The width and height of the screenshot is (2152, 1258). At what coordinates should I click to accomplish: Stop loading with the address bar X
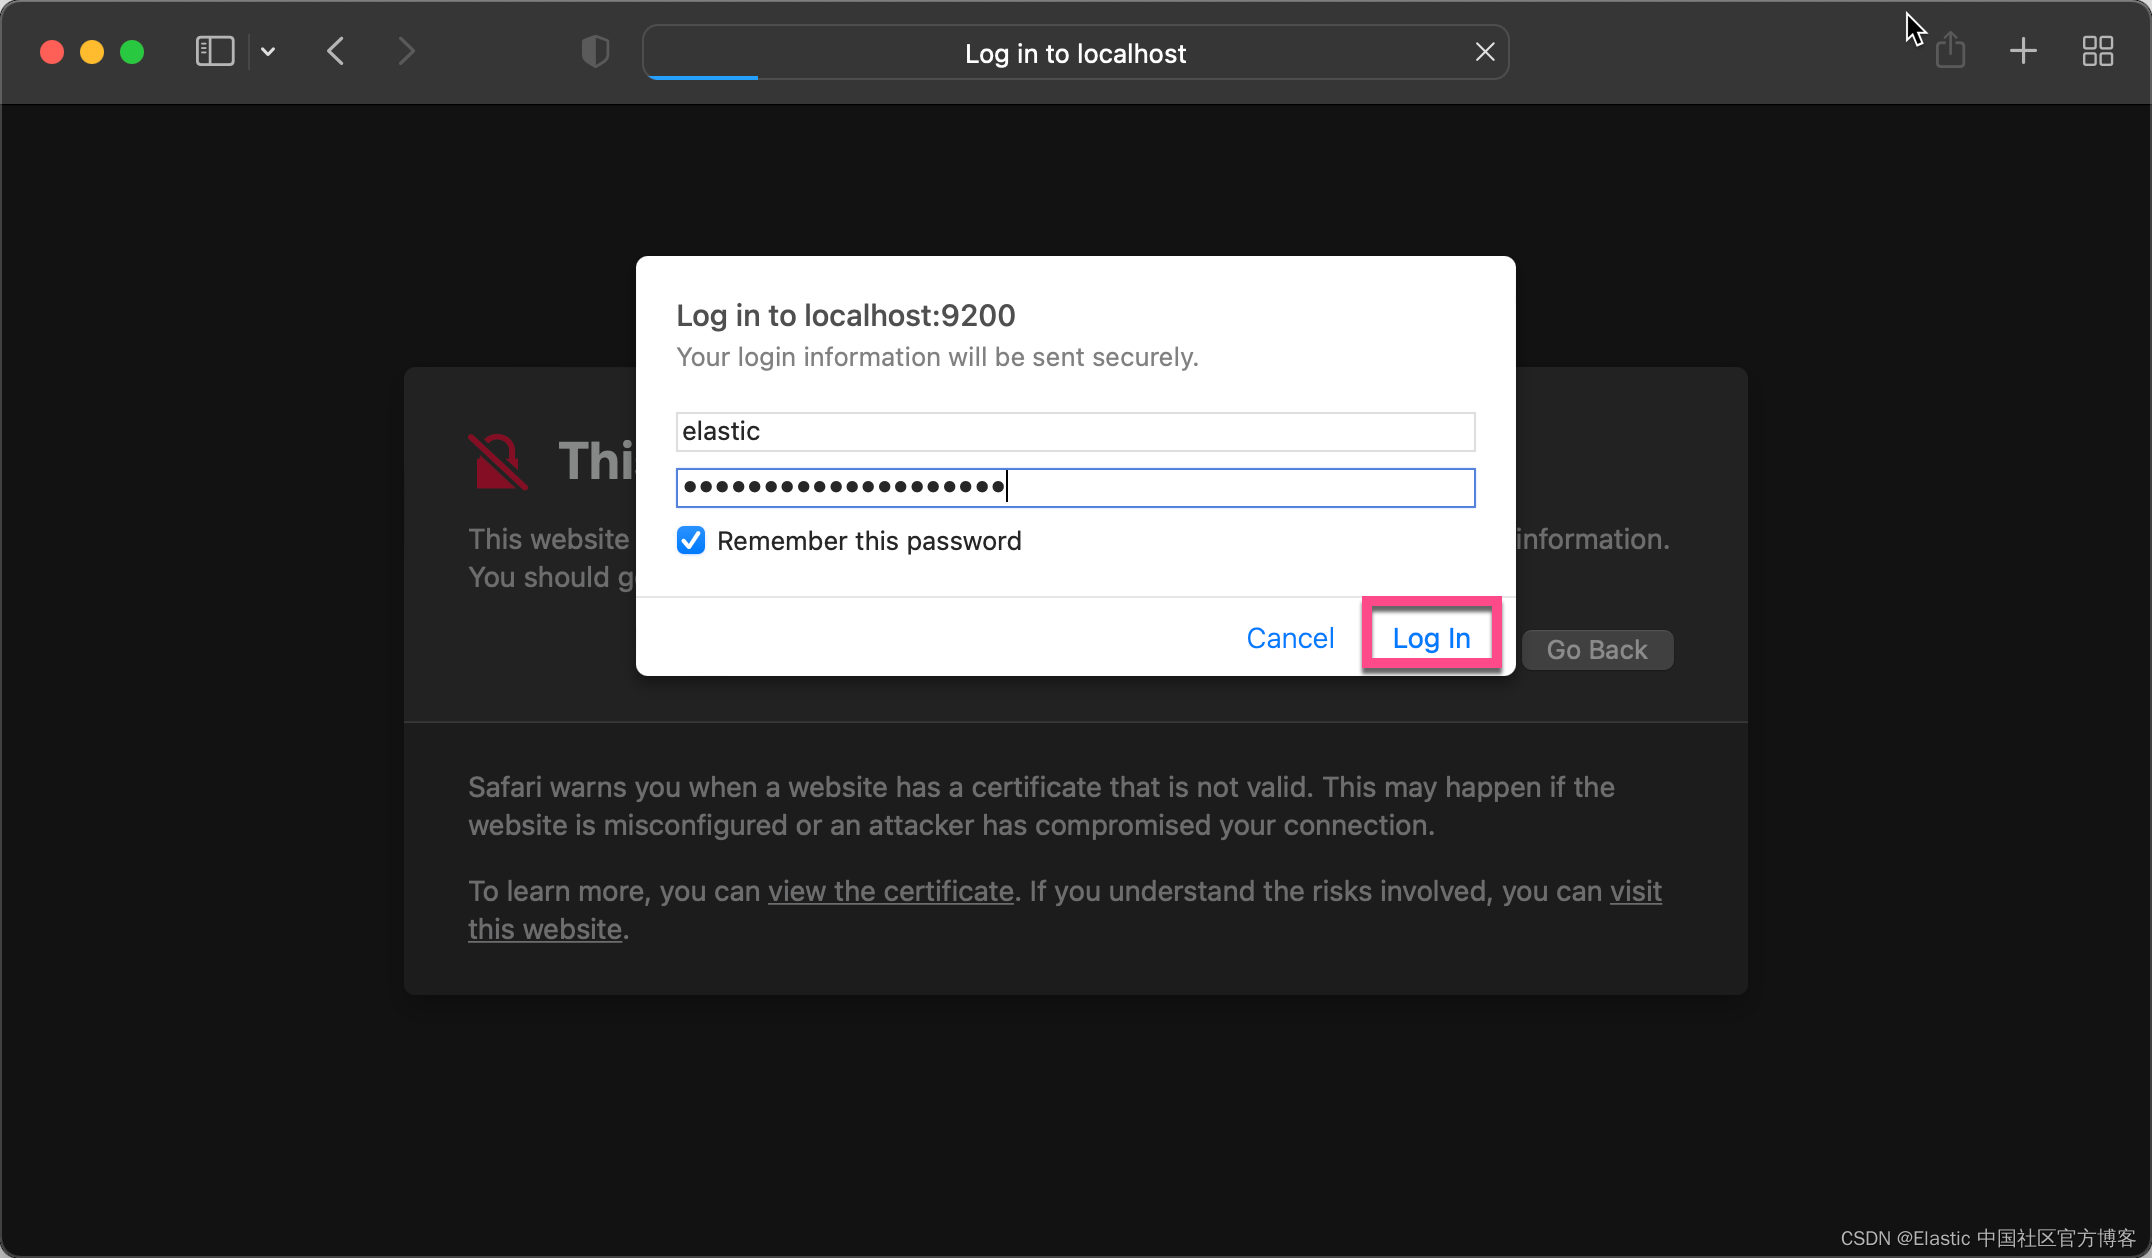coord(1485,52)
